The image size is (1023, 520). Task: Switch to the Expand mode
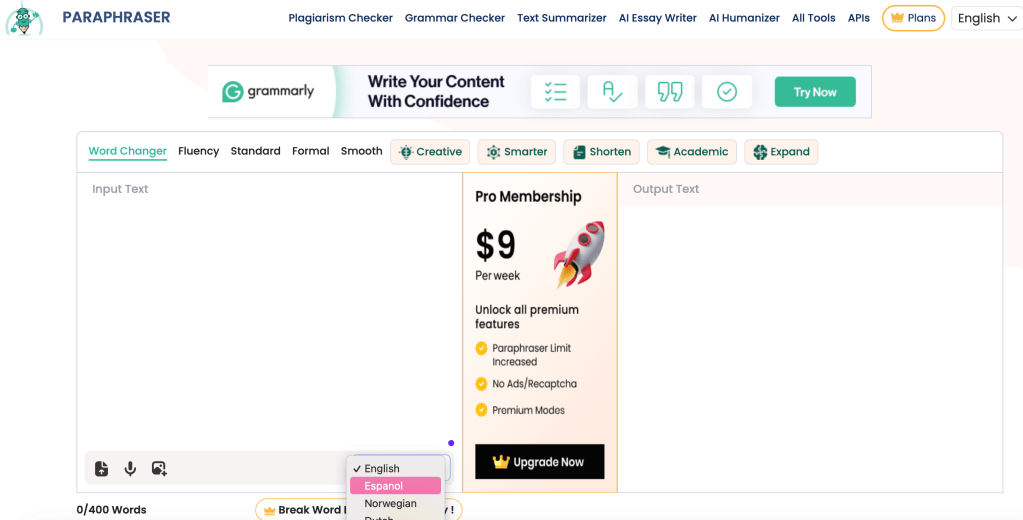(x=781, y=152)
